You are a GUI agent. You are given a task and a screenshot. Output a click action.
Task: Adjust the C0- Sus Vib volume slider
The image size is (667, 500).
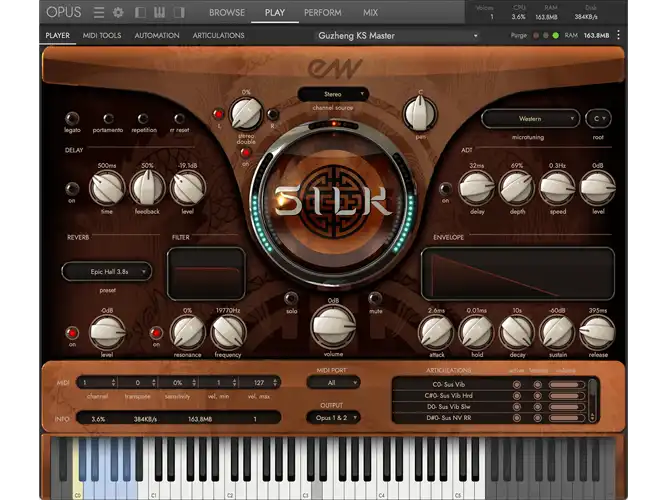coord(566,385)
